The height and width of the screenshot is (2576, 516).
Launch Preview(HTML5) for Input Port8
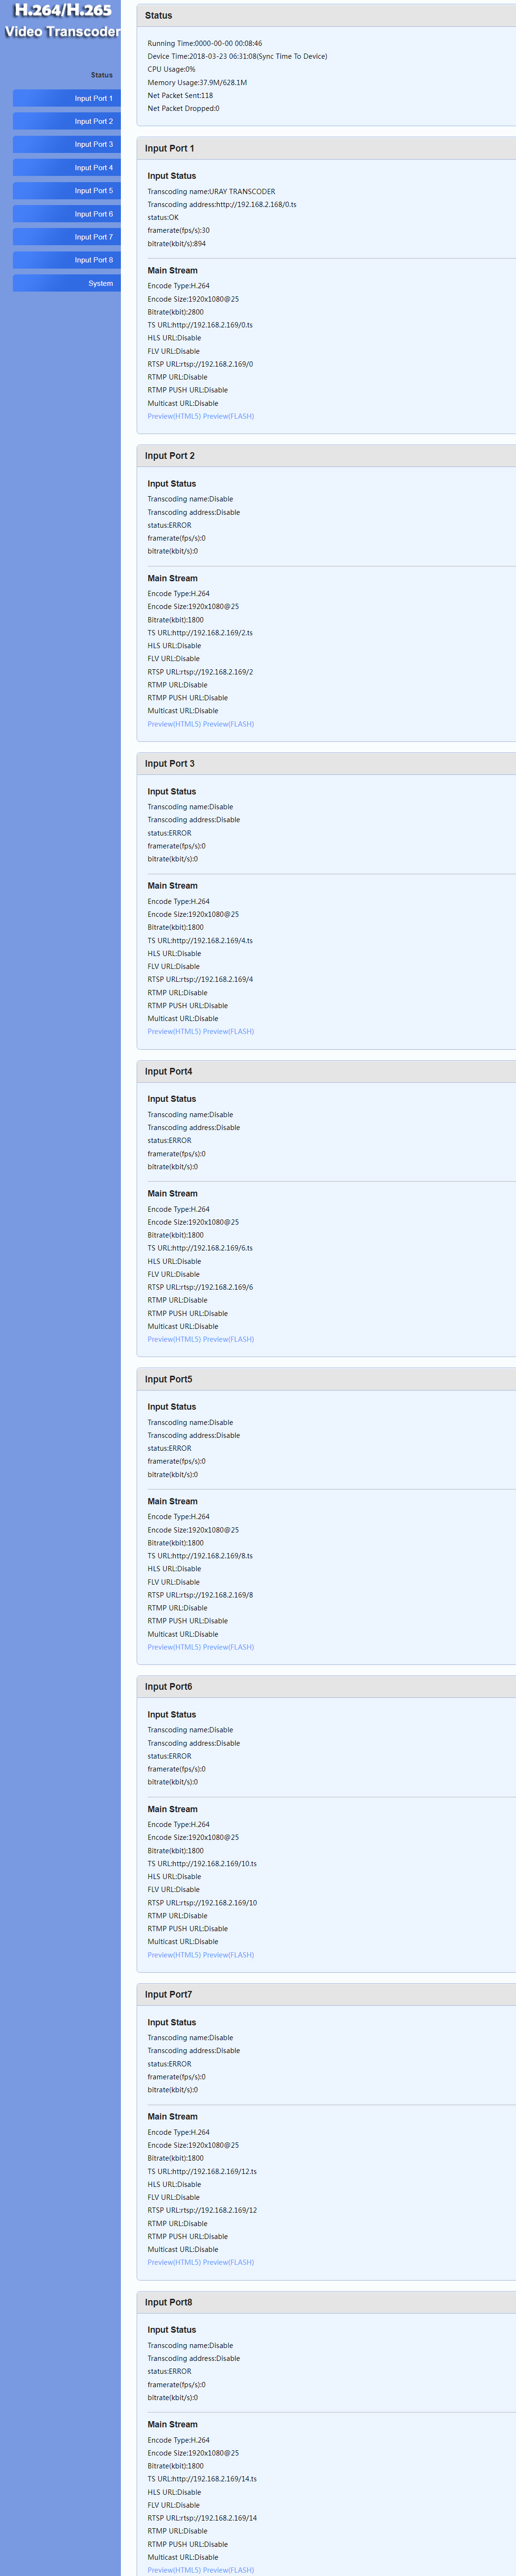(x=174, y=2570)
